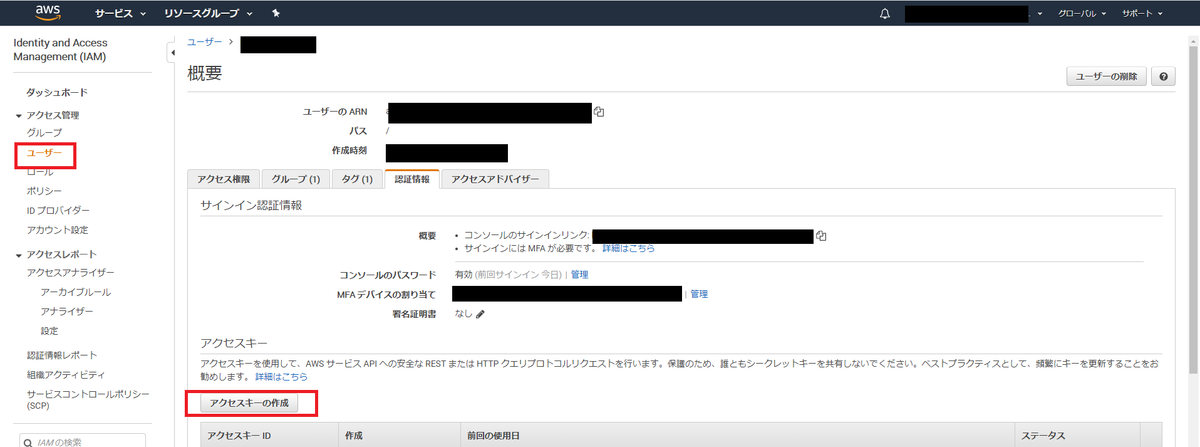The image size is (1200, 447).
Task: Click the ユーザーの削除 button
Action: tap(1107, 77)
